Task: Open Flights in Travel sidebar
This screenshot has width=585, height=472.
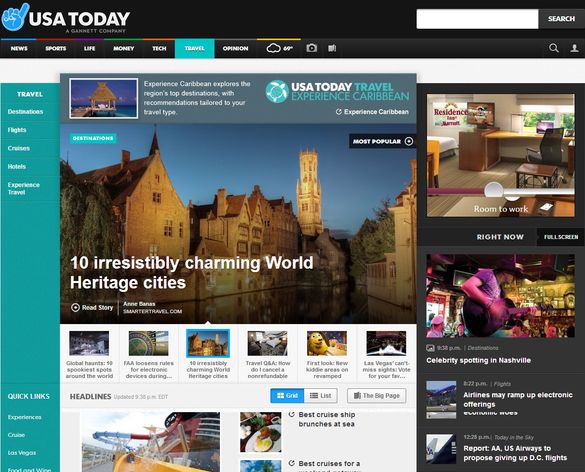Action: (17, 130)
